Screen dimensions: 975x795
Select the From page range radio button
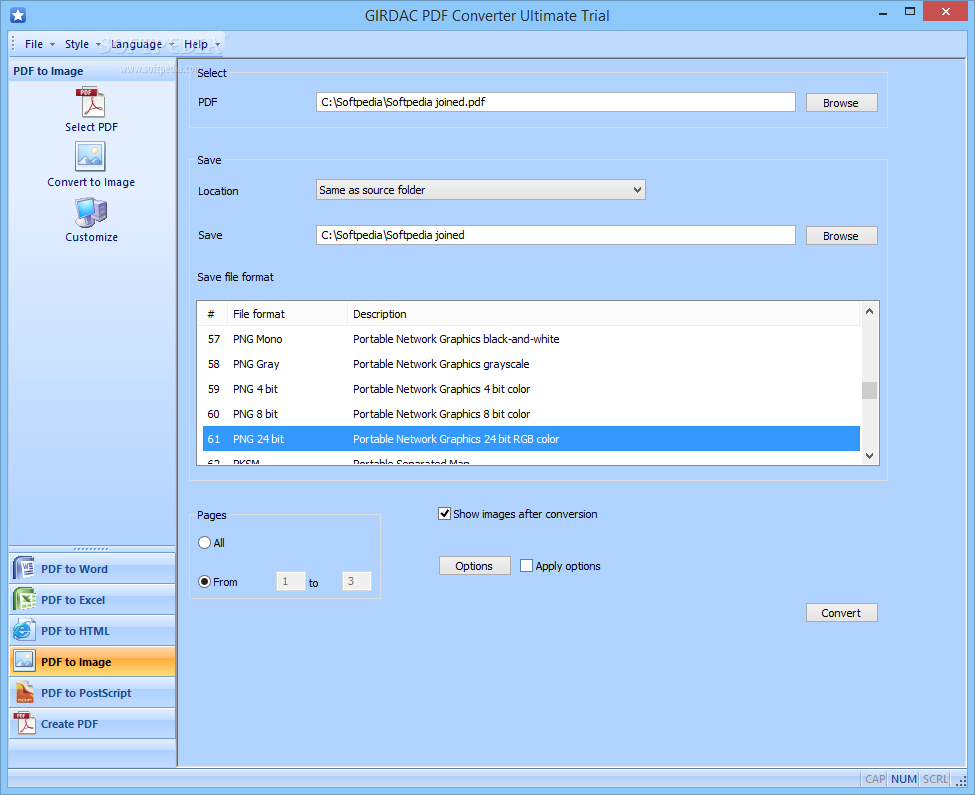[204, 582]
